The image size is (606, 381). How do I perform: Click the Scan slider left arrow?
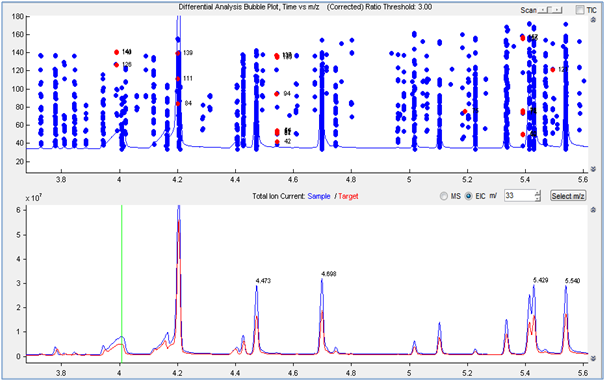[x=543, y=10]
